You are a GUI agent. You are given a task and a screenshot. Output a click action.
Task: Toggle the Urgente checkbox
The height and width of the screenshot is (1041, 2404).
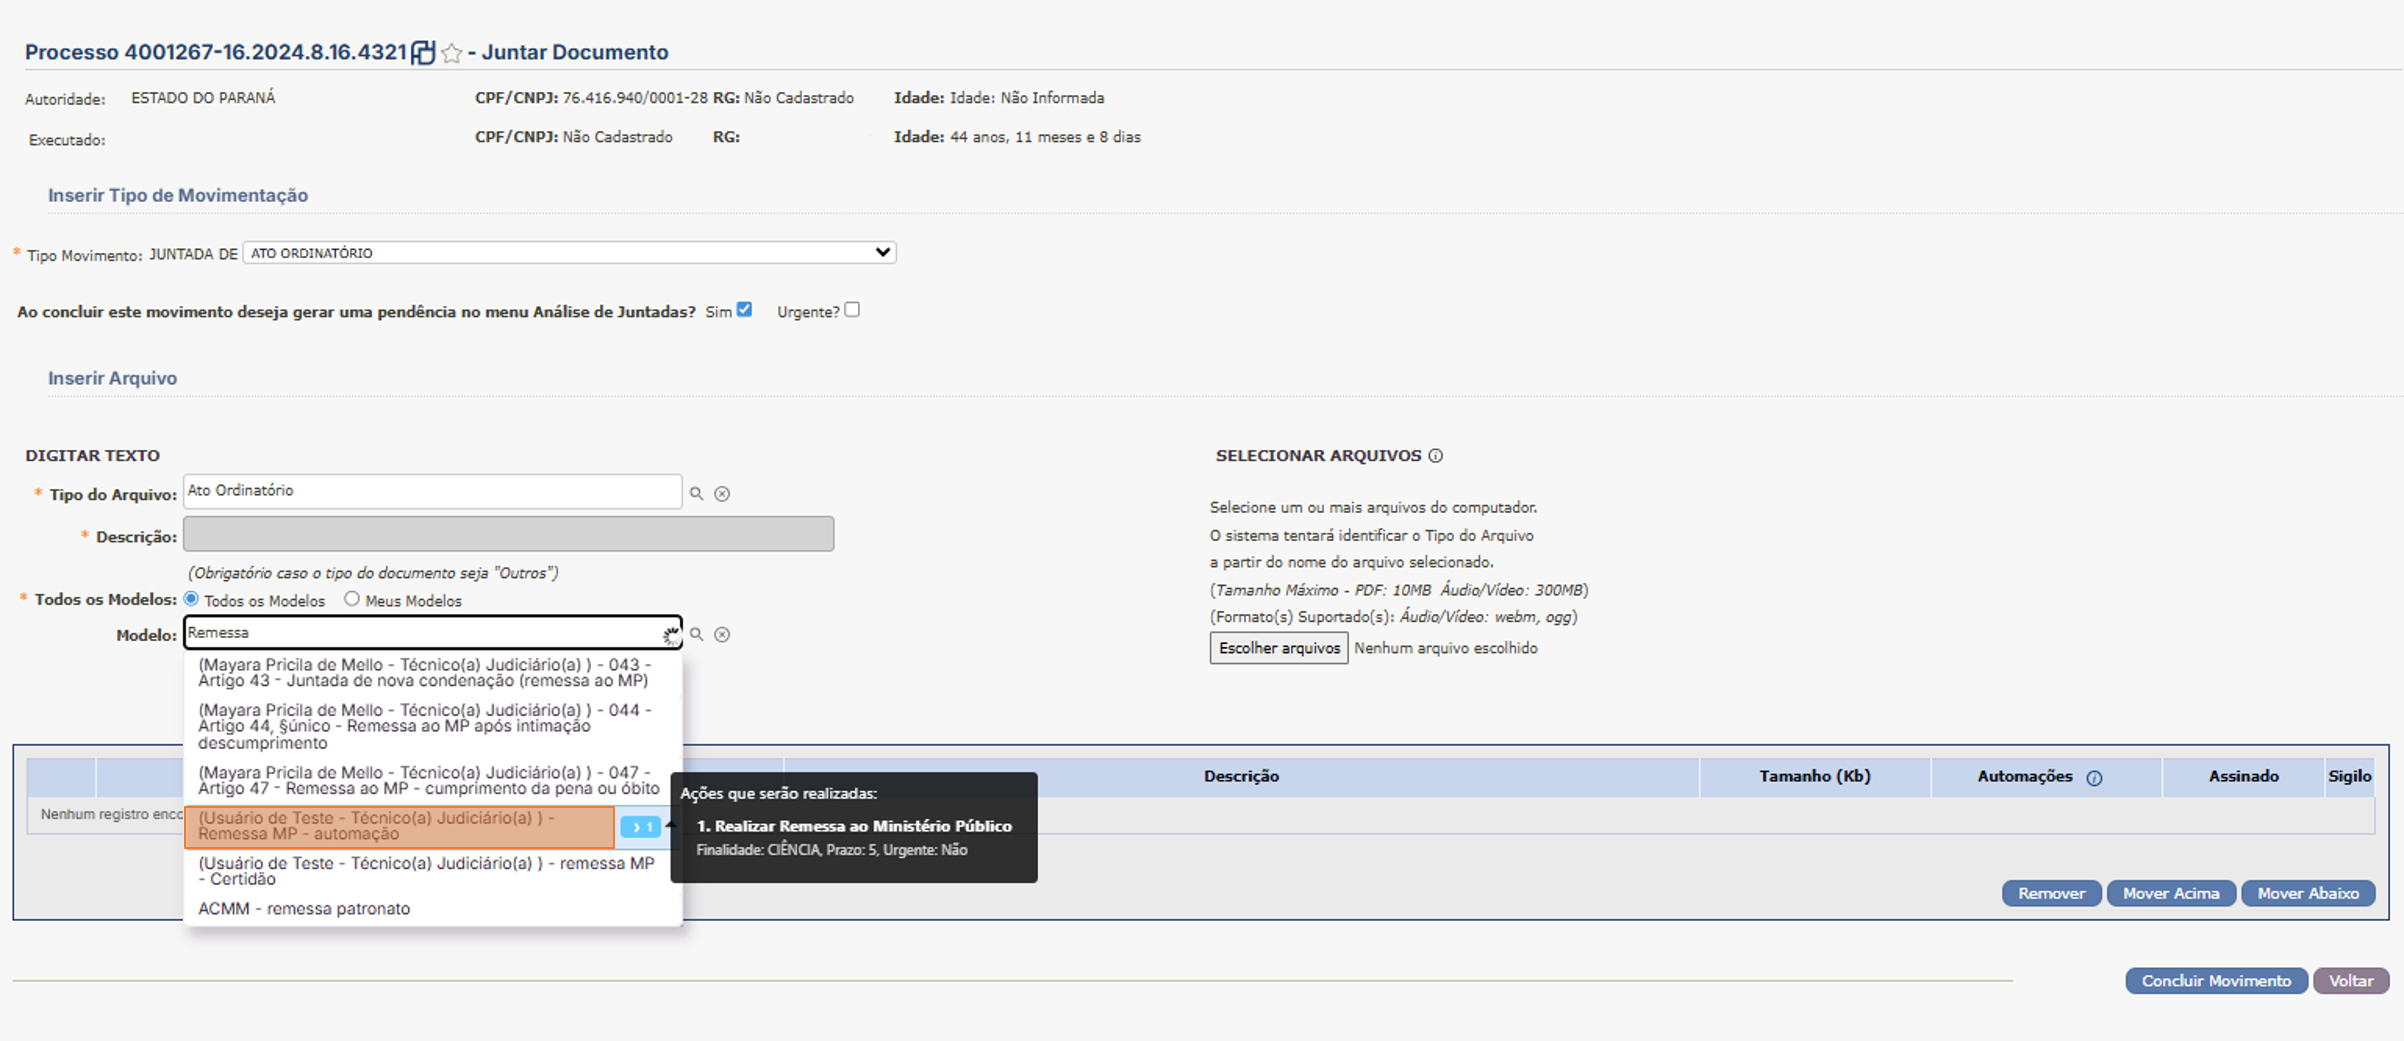tap(852, 310)
